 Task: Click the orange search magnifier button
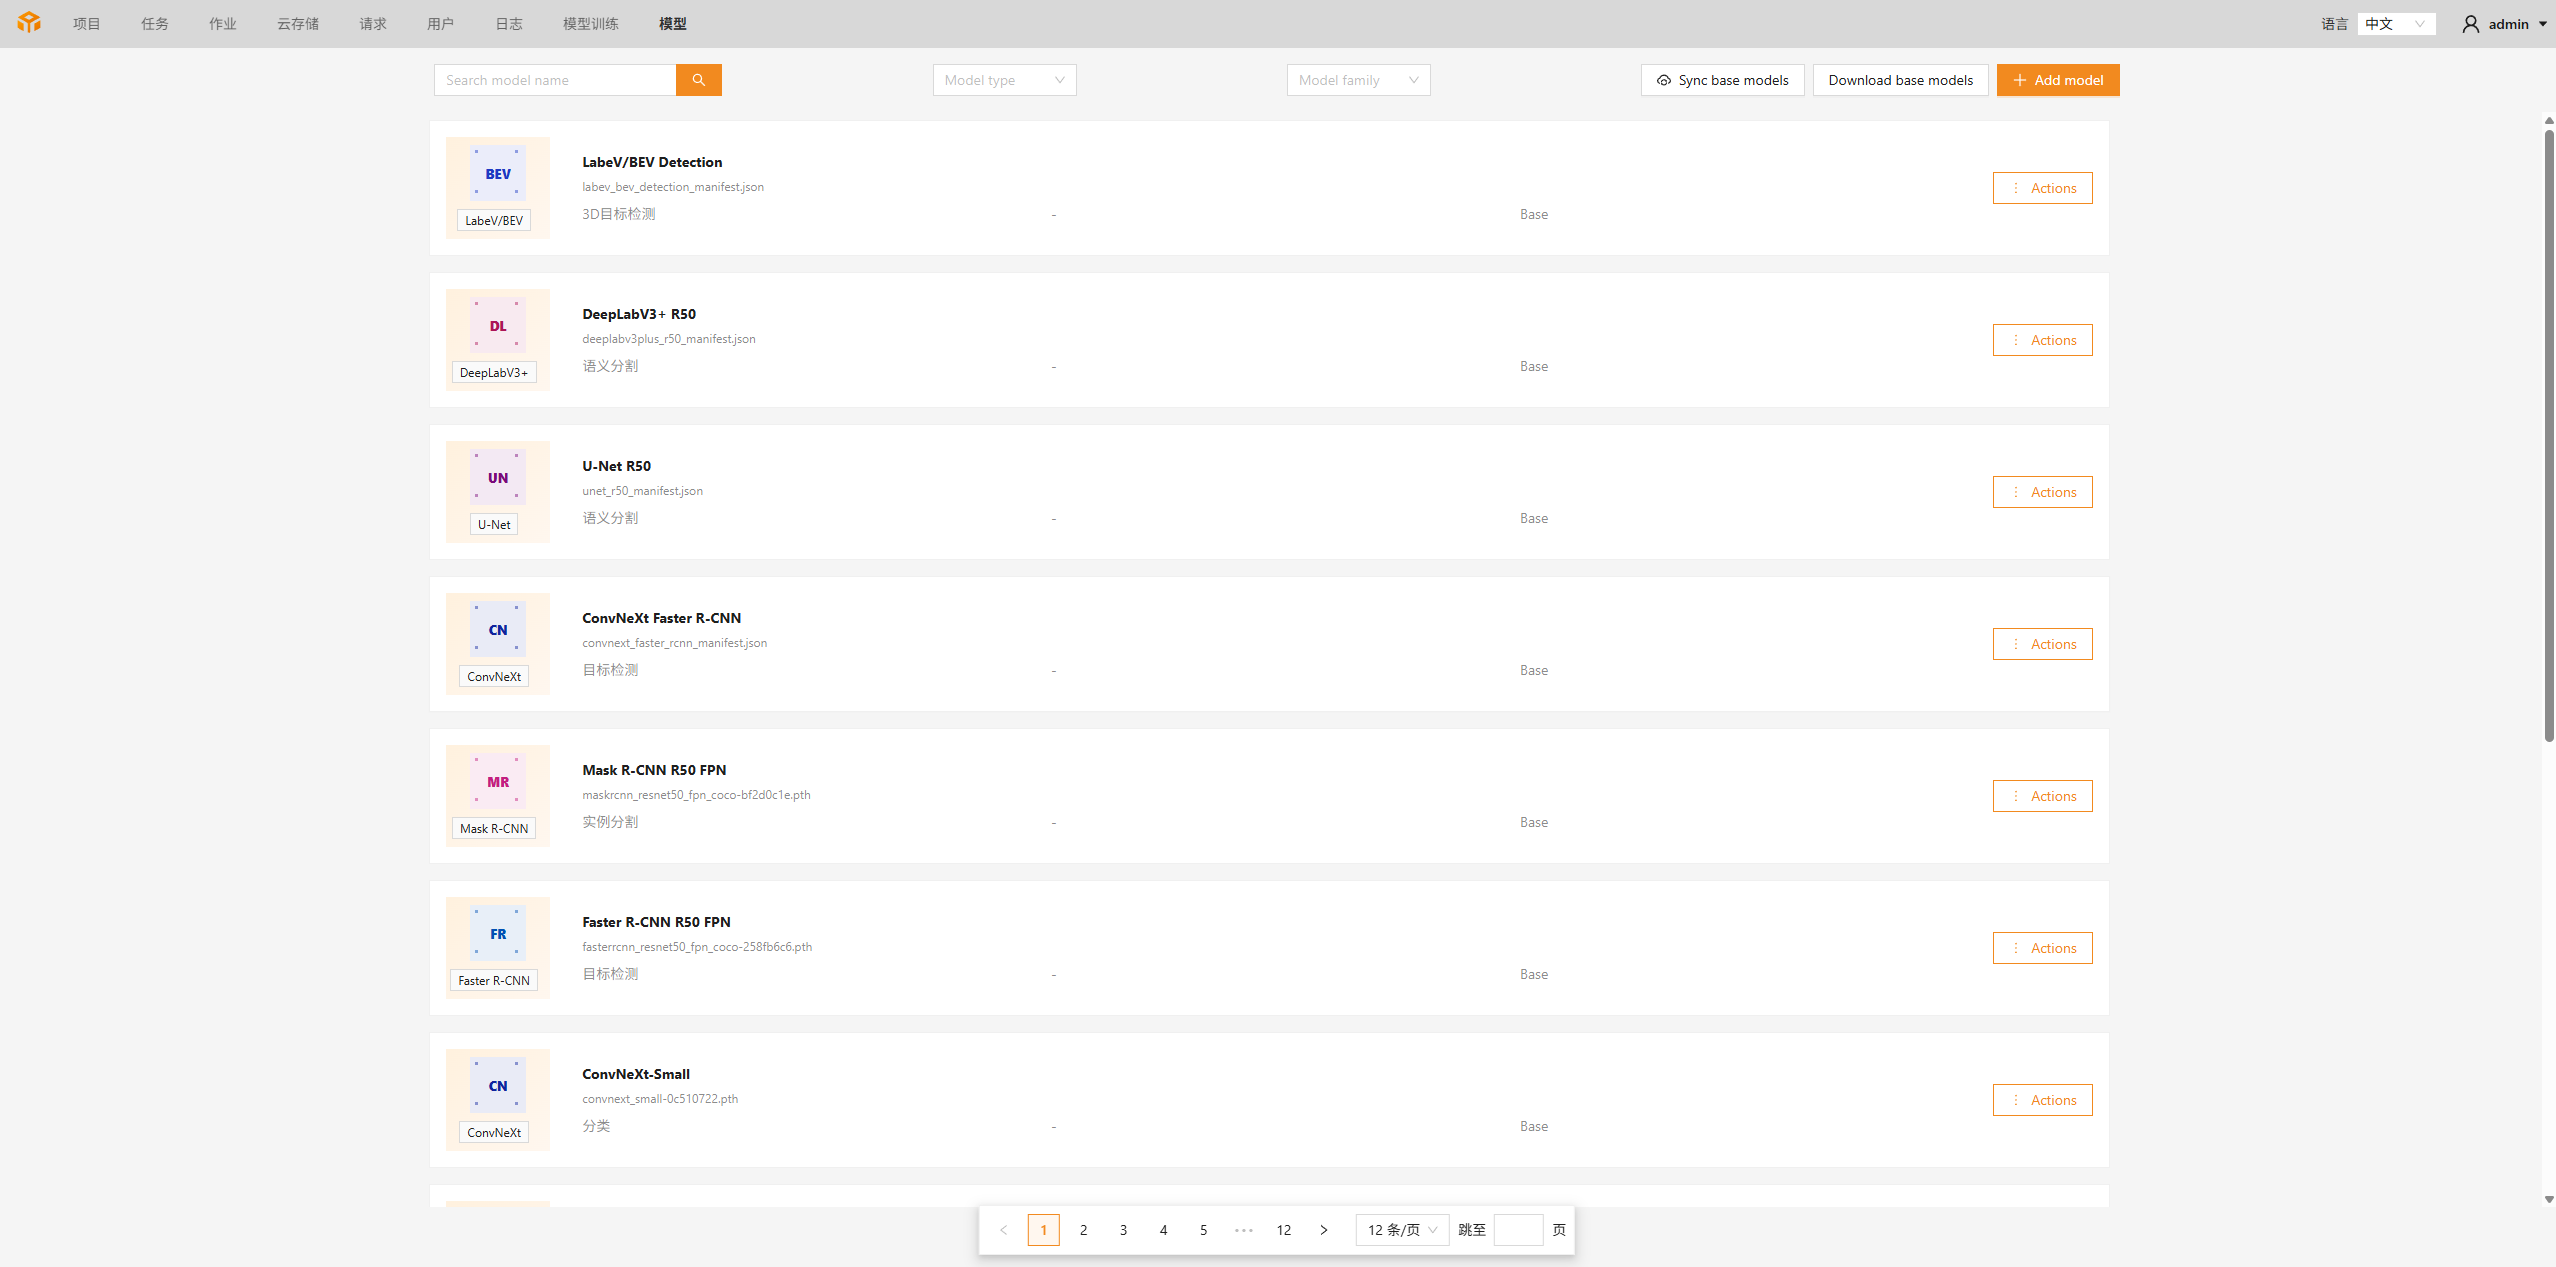click(698, 80)
